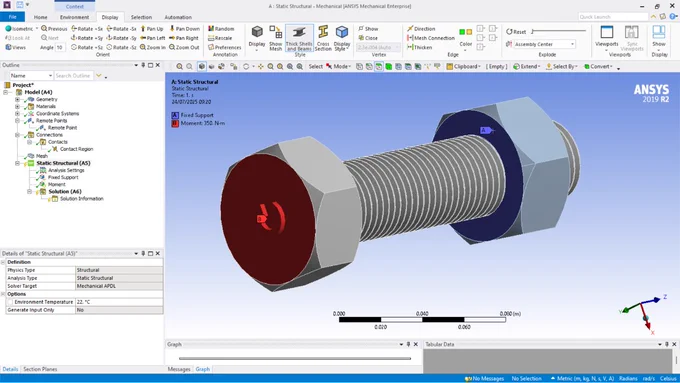Click the red Moment legend swatch
Image resolution: width=680 pixels, height=383 pixels.
pos(175,123)
